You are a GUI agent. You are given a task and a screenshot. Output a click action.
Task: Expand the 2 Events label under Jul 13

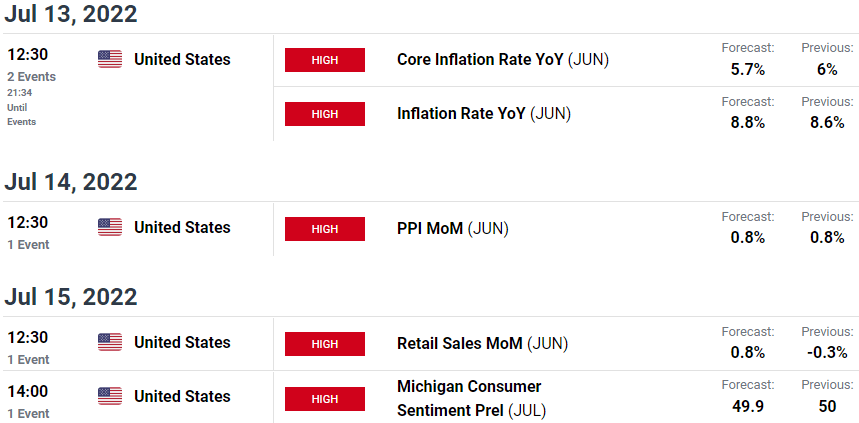click(x=32, y=77)
